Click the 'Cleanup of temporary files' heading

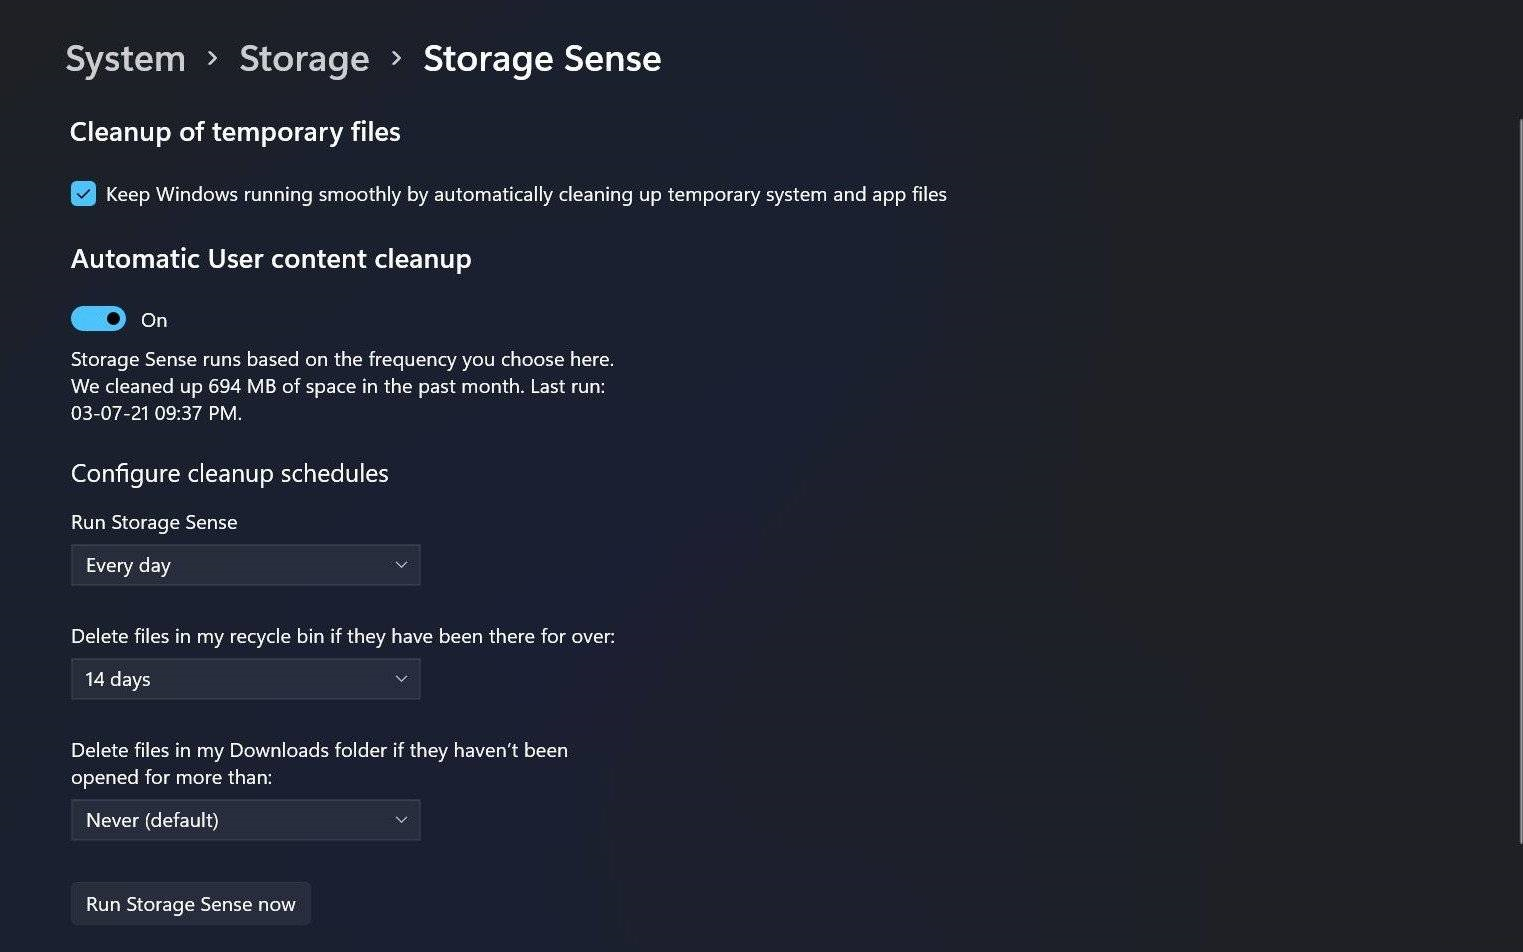click(235, 132)
